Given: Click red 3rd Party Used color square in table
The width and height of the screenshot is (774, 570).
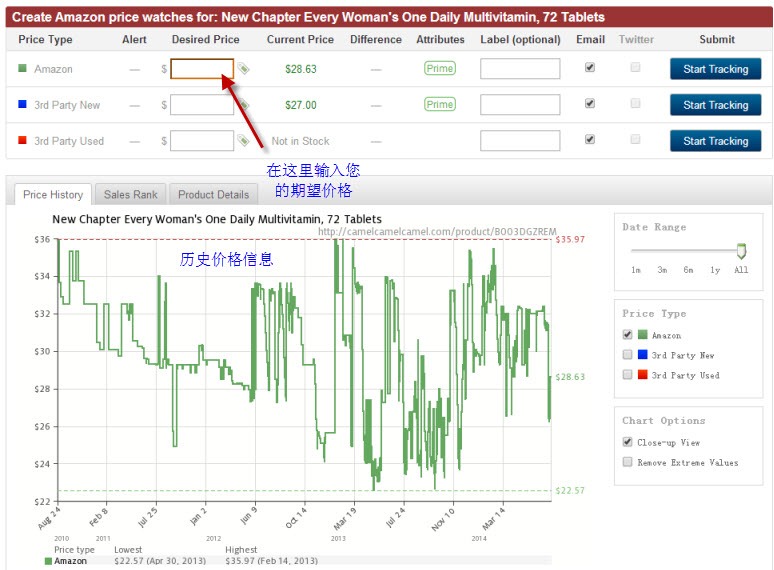Looking at the screenshot, I should (x=22, y=140).
